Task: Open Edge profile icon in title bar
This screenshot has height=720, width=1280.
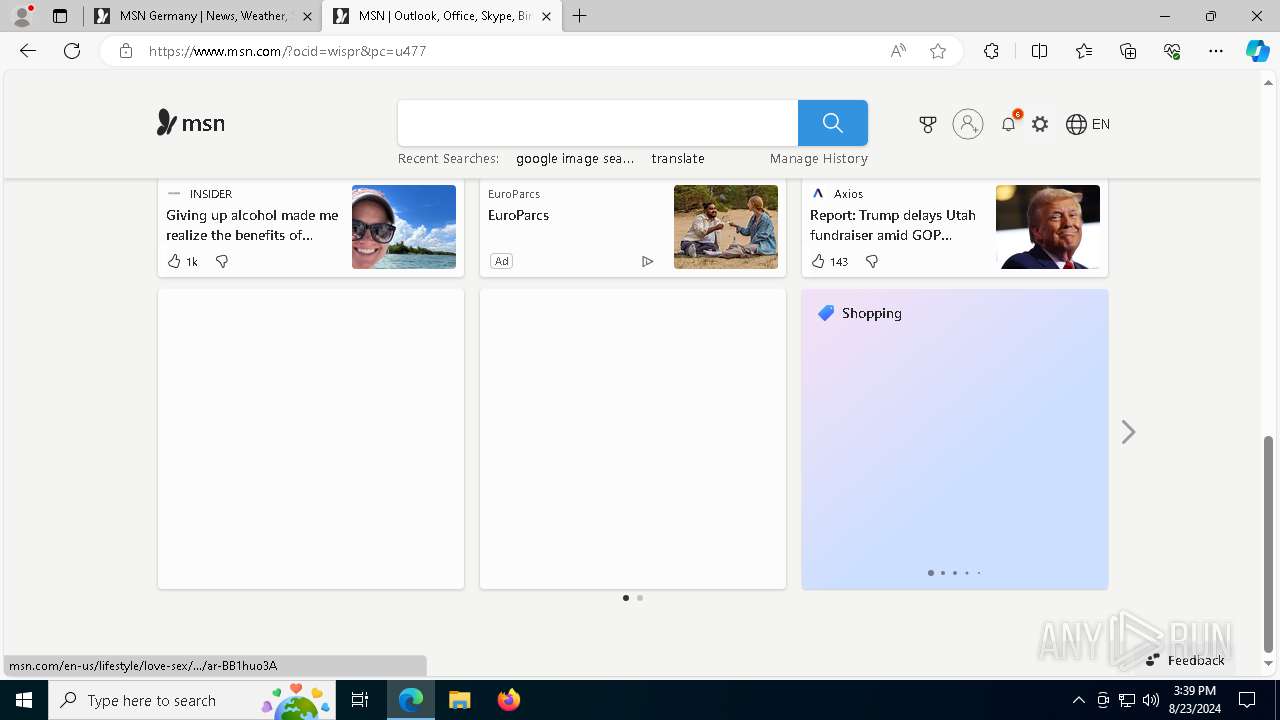Action: point(22,16)
